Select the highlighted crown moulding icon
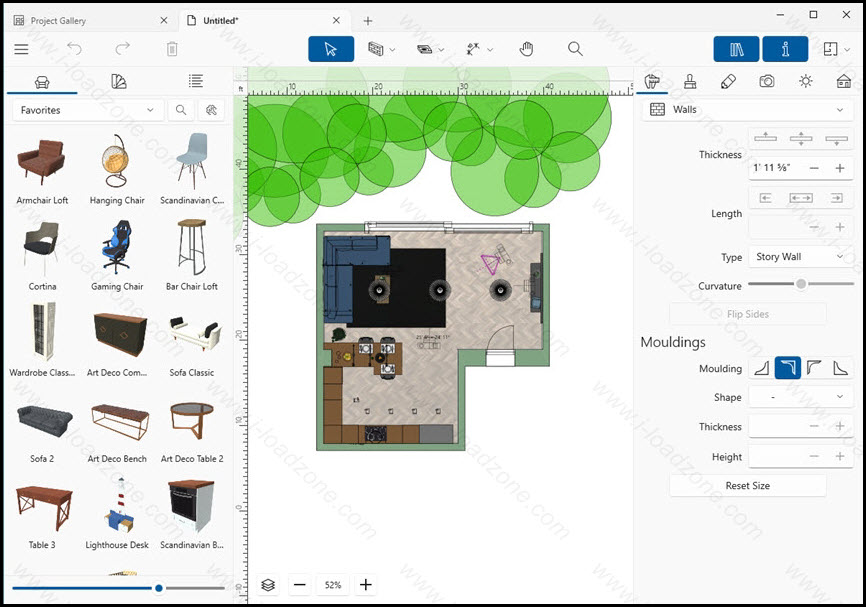866x607 pixels. tap(788, 368)
